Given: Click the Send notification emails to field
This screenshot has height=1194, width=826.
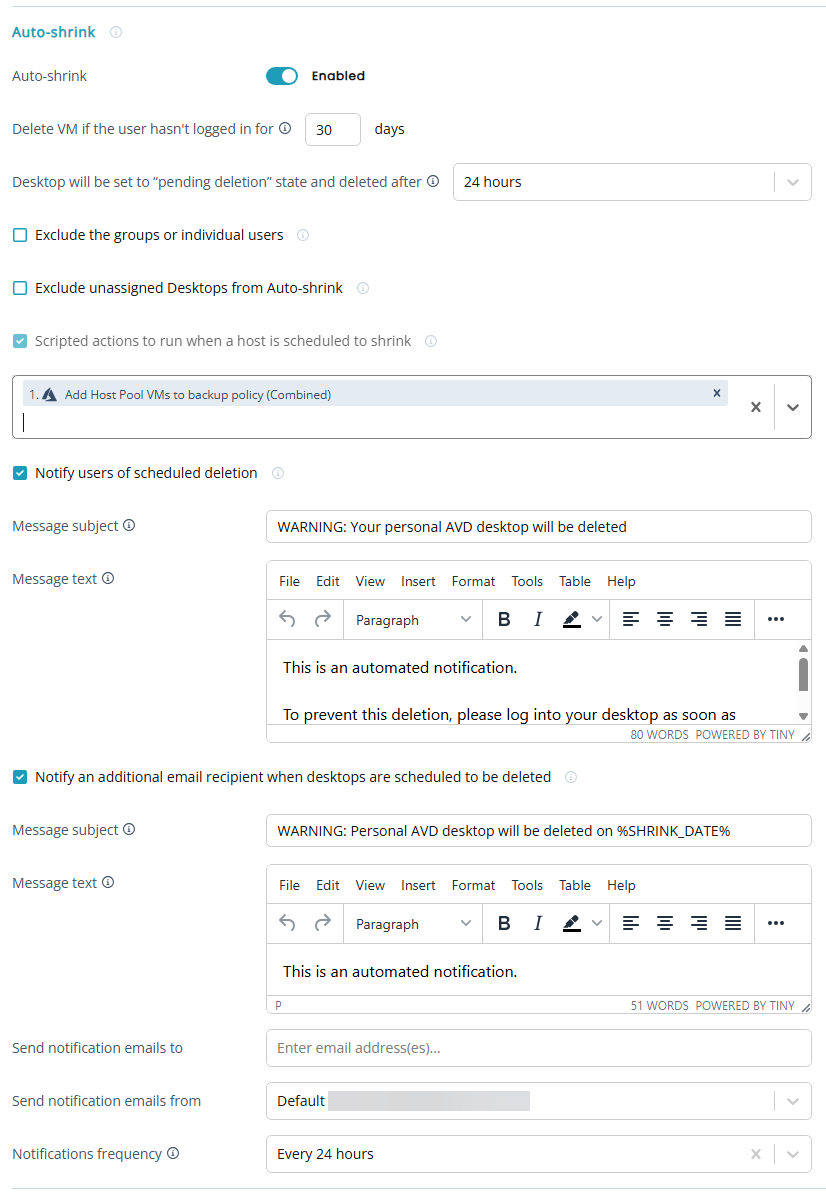Looking at the screenshot, I should (538, 1048).
